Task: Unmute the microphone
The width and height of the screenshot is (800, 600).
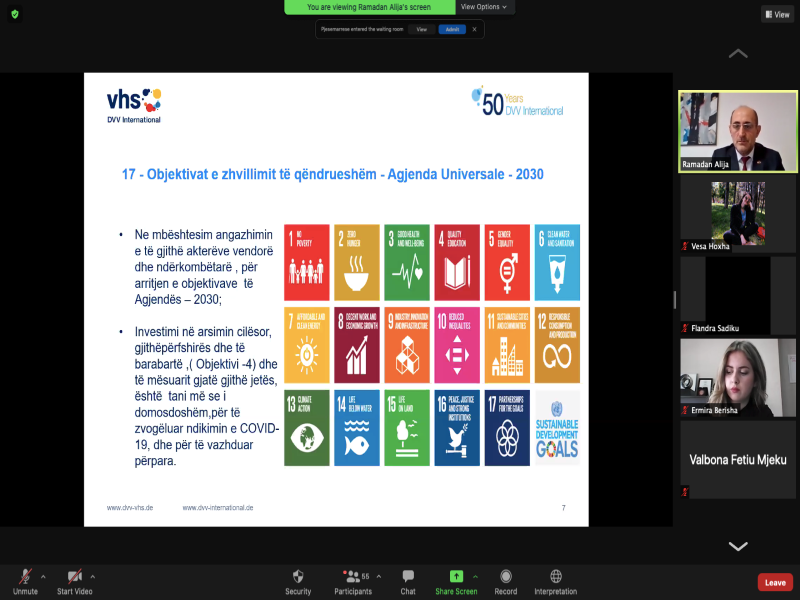Action: coord(25,577)
